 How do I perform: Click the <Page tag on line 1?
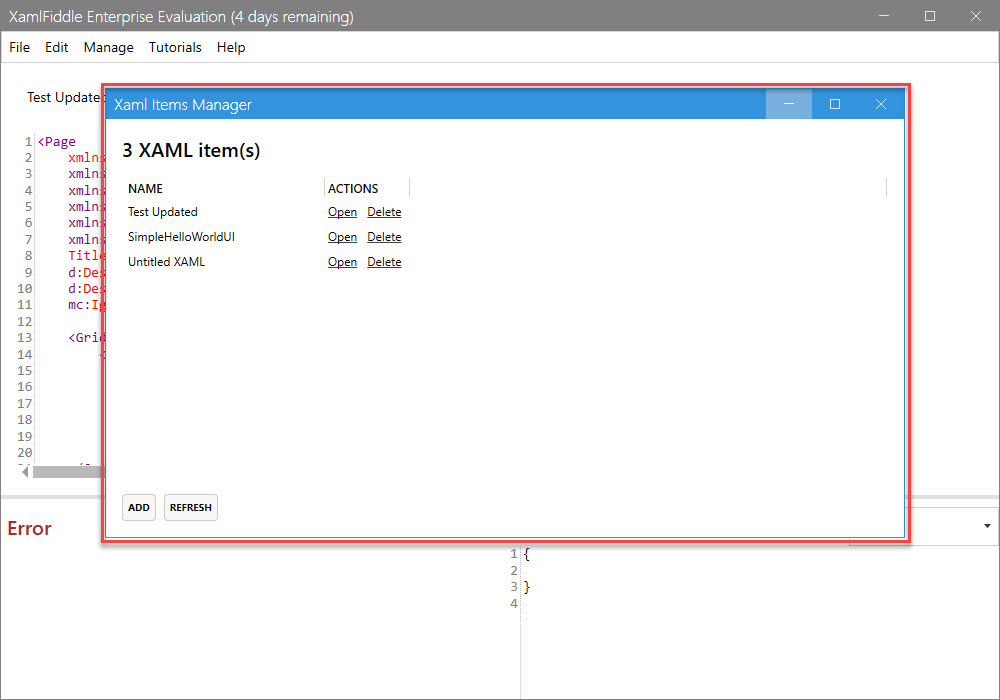[x=57, y=142]
